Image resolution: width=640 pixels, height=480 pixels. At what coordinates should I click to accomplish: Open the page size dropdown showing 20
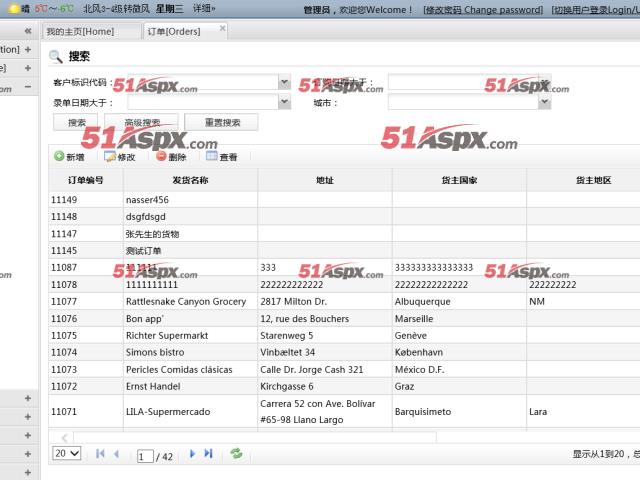(x=67, y=454)
